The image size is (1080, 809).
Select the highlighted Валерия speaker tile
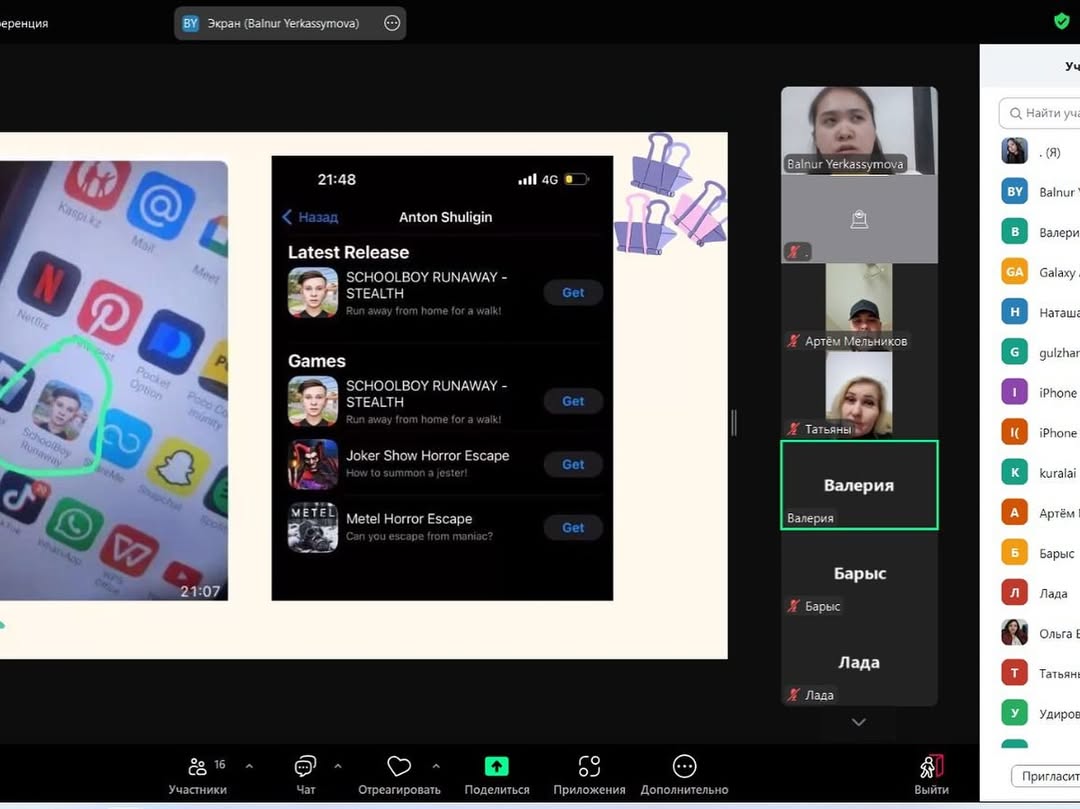pyautogui.click(x=859, y=485)
